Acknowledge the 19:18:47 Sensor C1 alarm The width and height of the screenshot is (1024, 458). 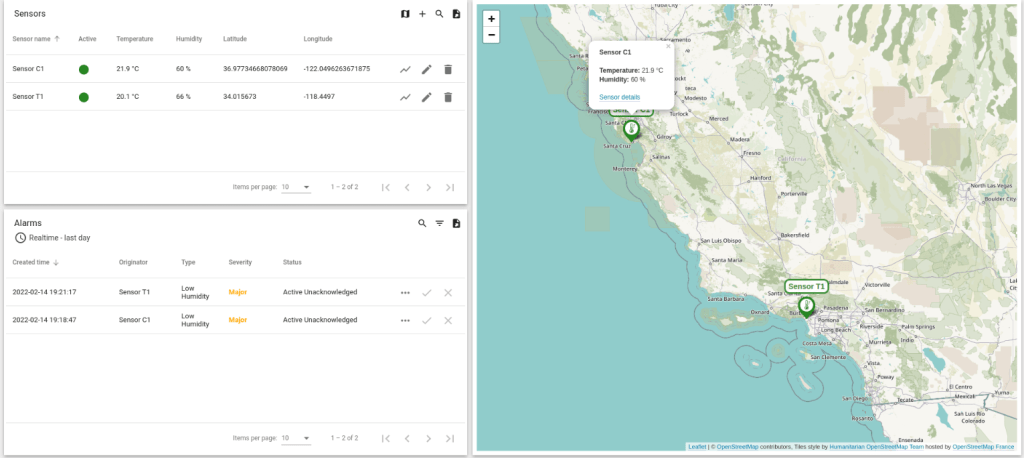click(426, 321)
